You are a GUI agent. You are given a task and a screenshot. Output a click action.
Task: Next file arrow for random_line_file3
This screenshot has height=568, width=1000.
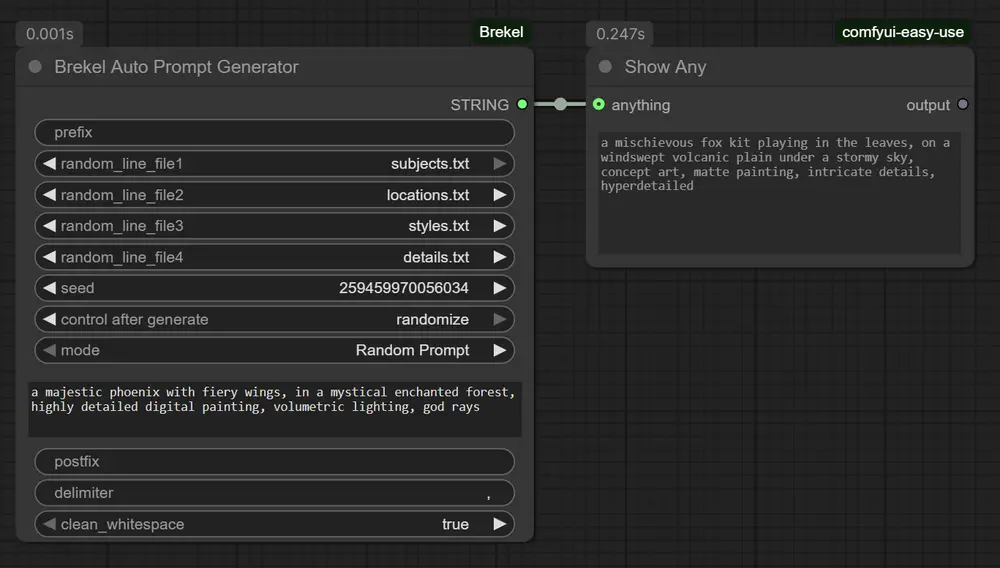click(x=500, y=226)
